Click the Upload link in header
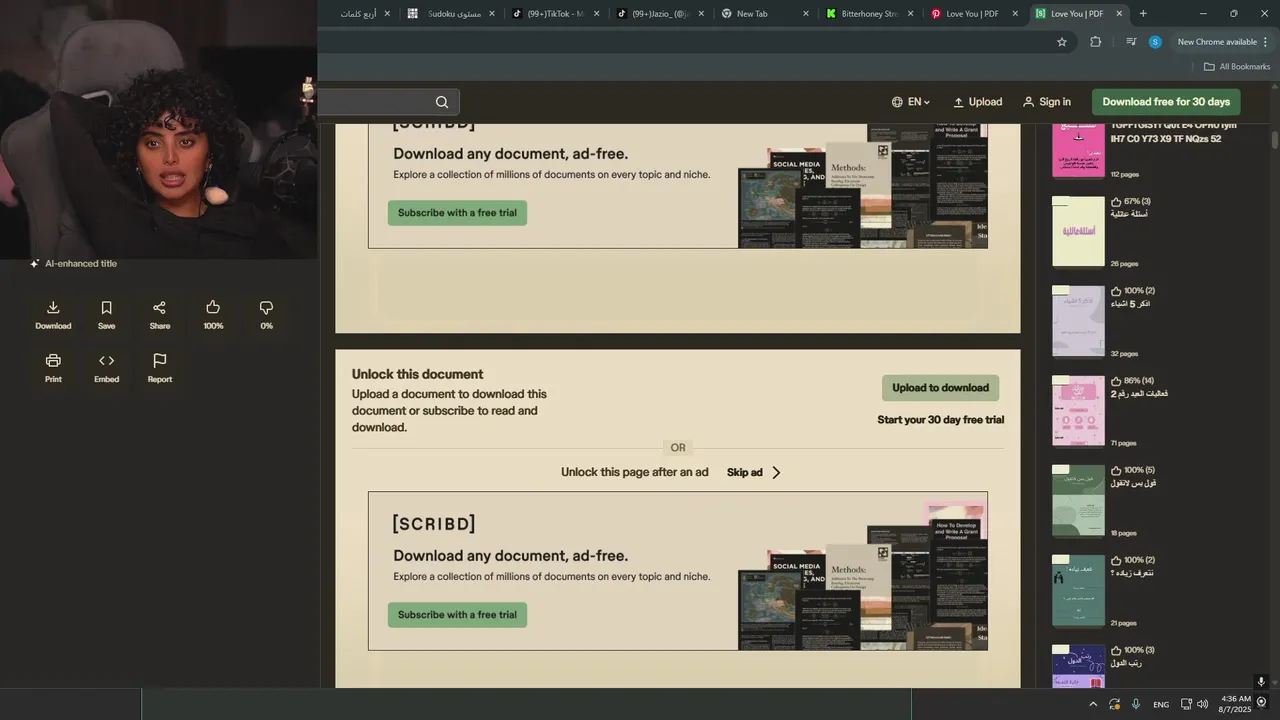The width and height of the screenshot is (1280, 720). [977, 102]
